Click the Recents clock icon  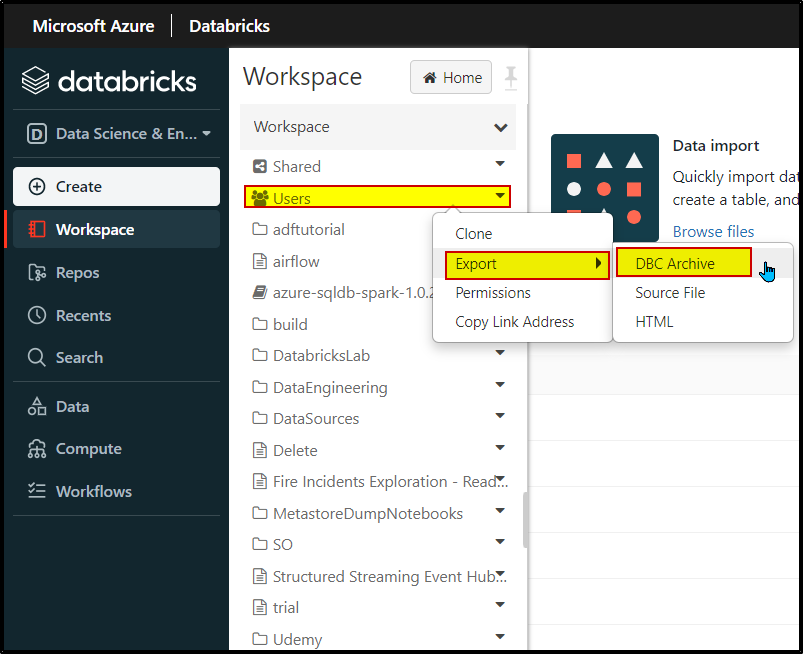pos(37,315)
